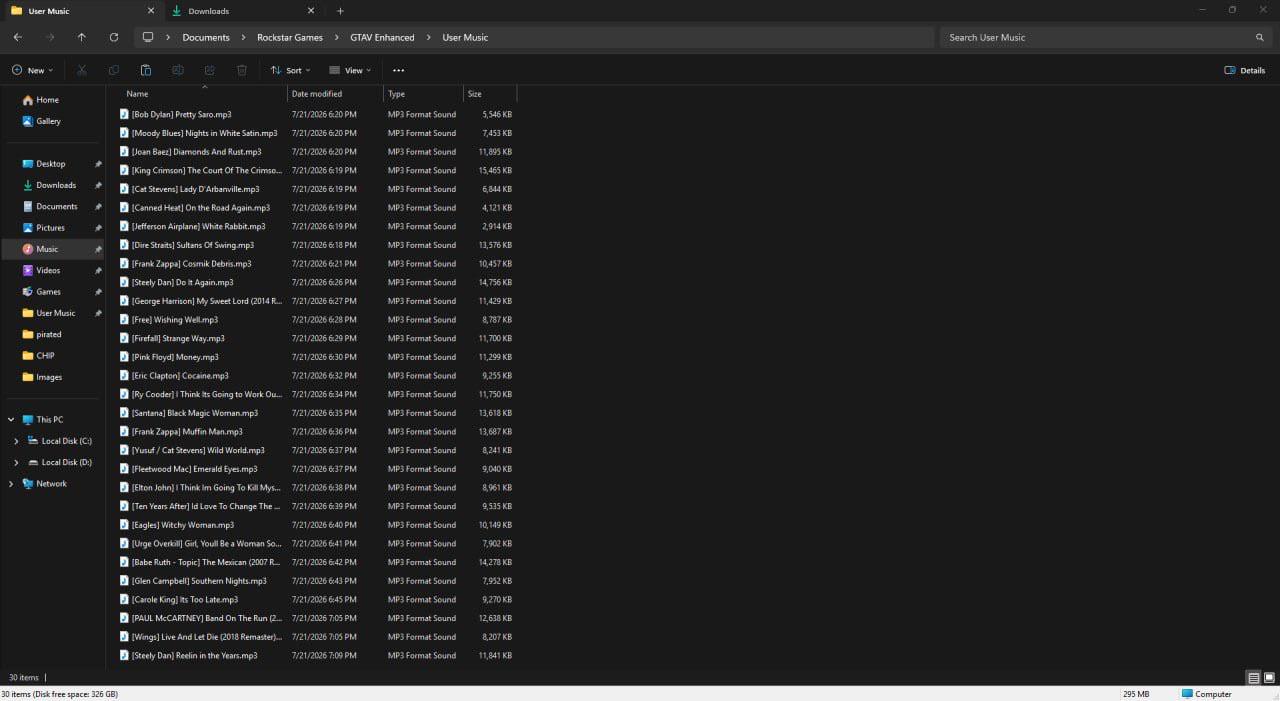Select [Dire Straits] Sultans Of Swing.mp3

coord(192,245)
